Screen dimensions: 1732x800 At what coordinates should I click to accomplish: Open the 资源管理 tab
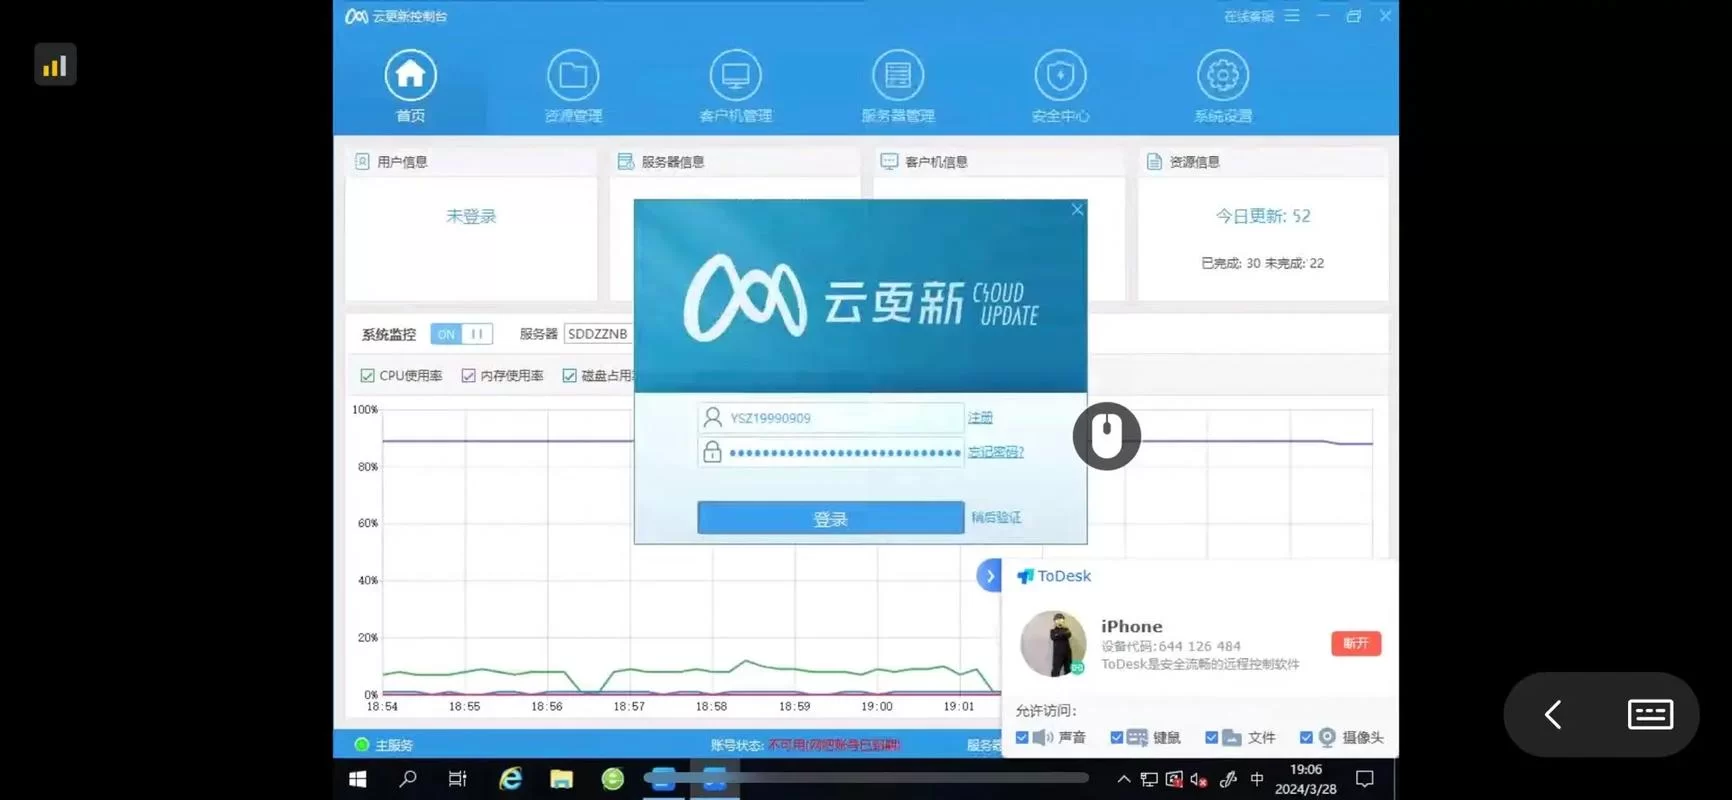[573, 86]
